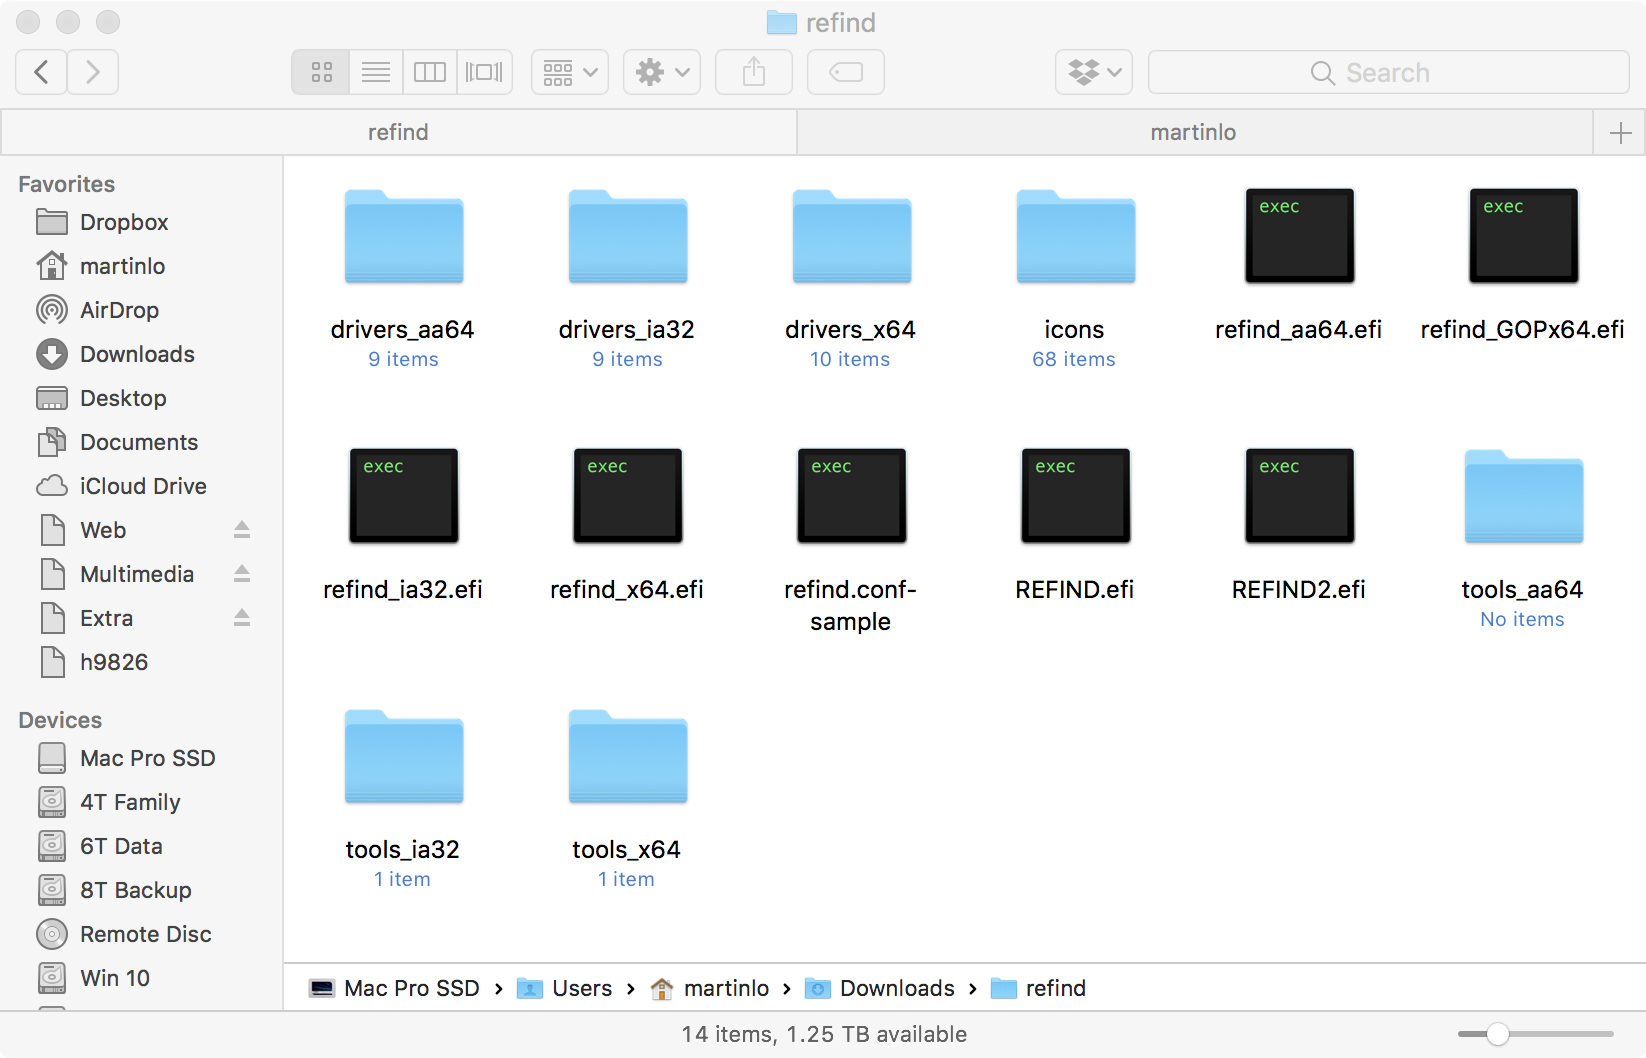Click into the Search field
1646x1058 pixels.
coord(1389,72)
